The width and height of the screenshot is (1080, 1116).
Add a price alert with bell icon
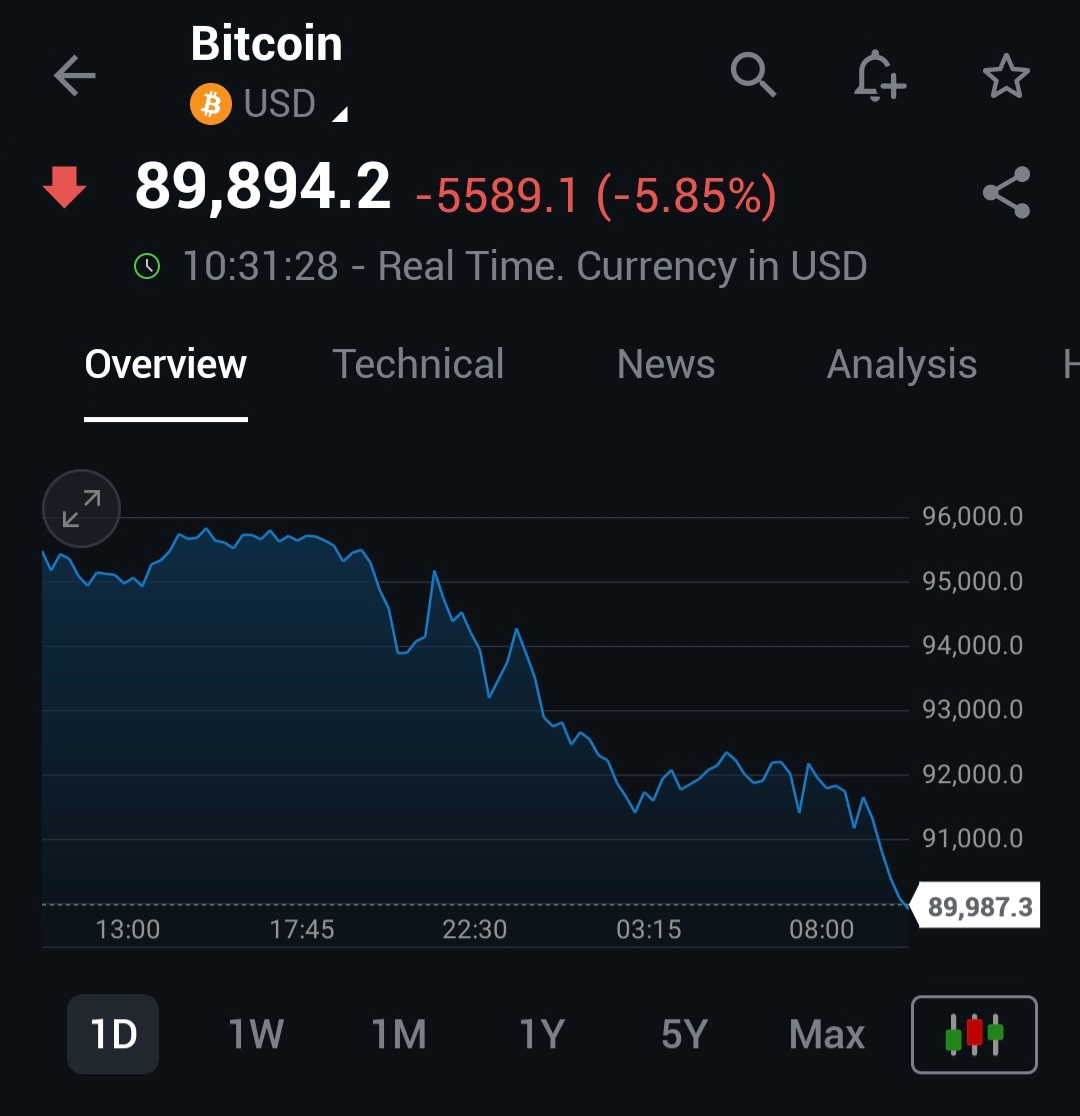879,76
